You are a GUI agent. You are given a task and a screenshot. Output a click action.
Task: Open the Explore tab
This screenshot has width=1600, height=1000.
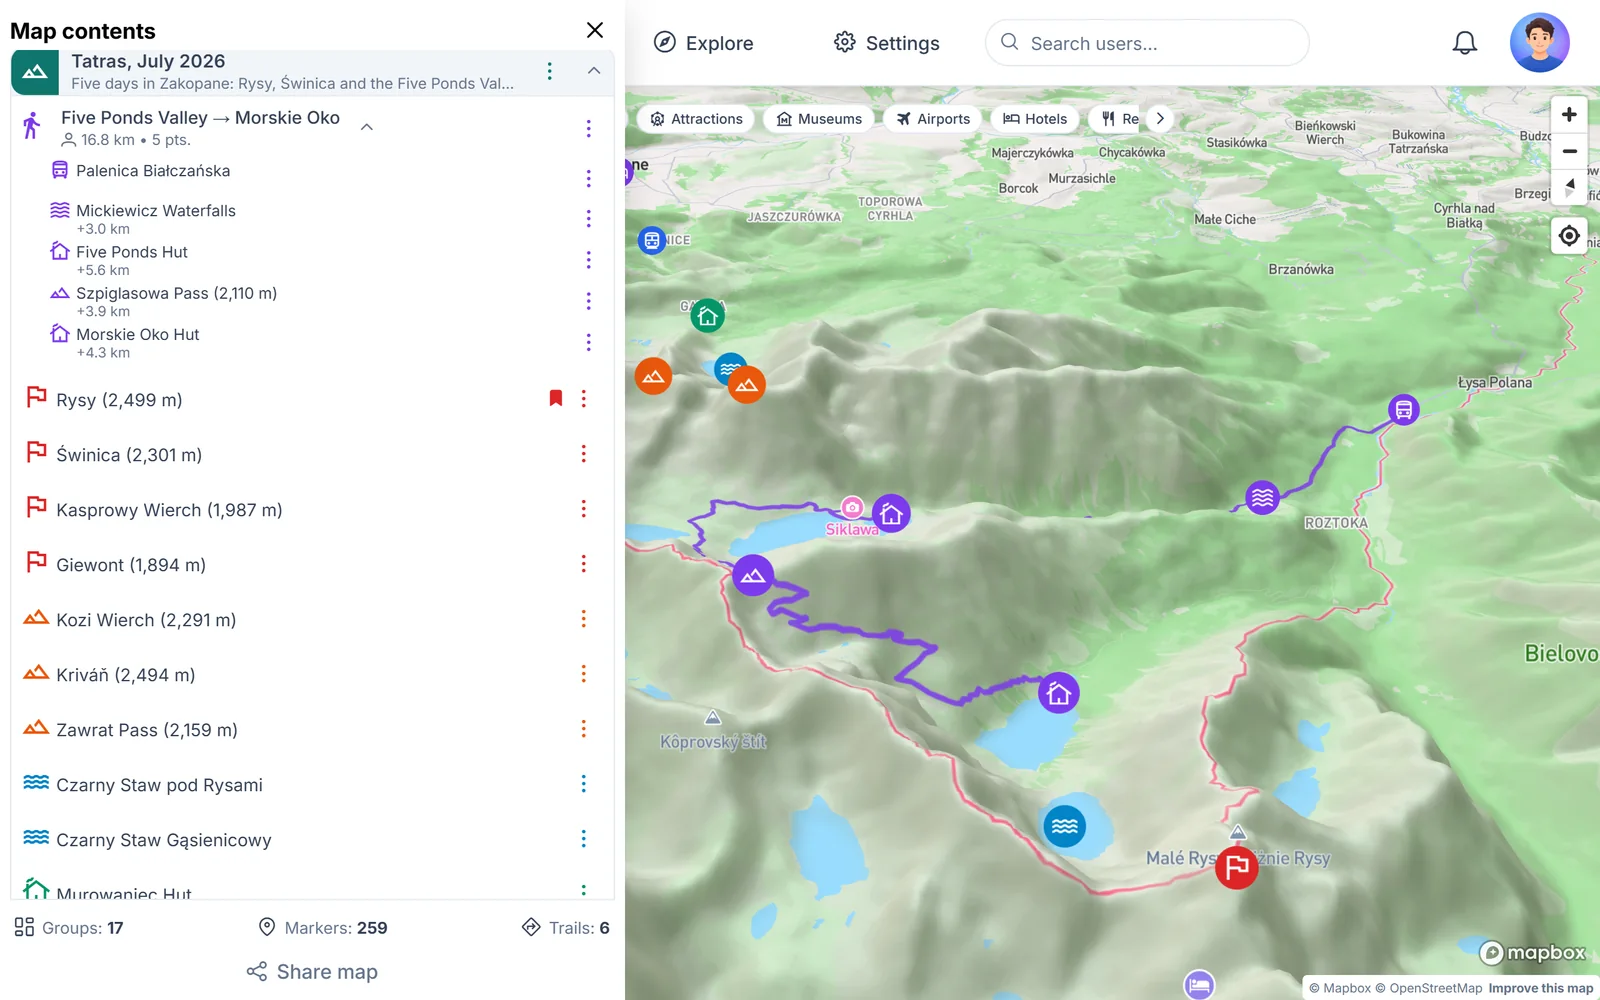point(703,43)
